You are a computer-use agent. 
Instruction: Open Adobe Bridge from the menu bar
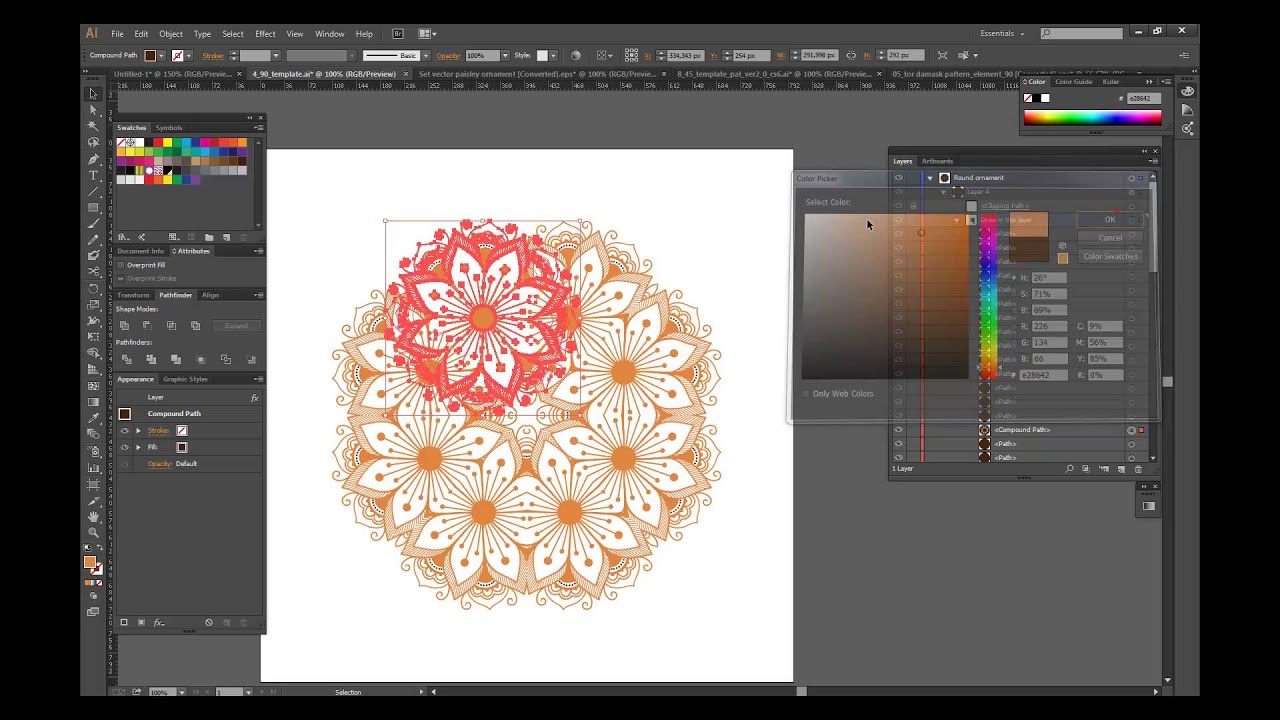398,34
